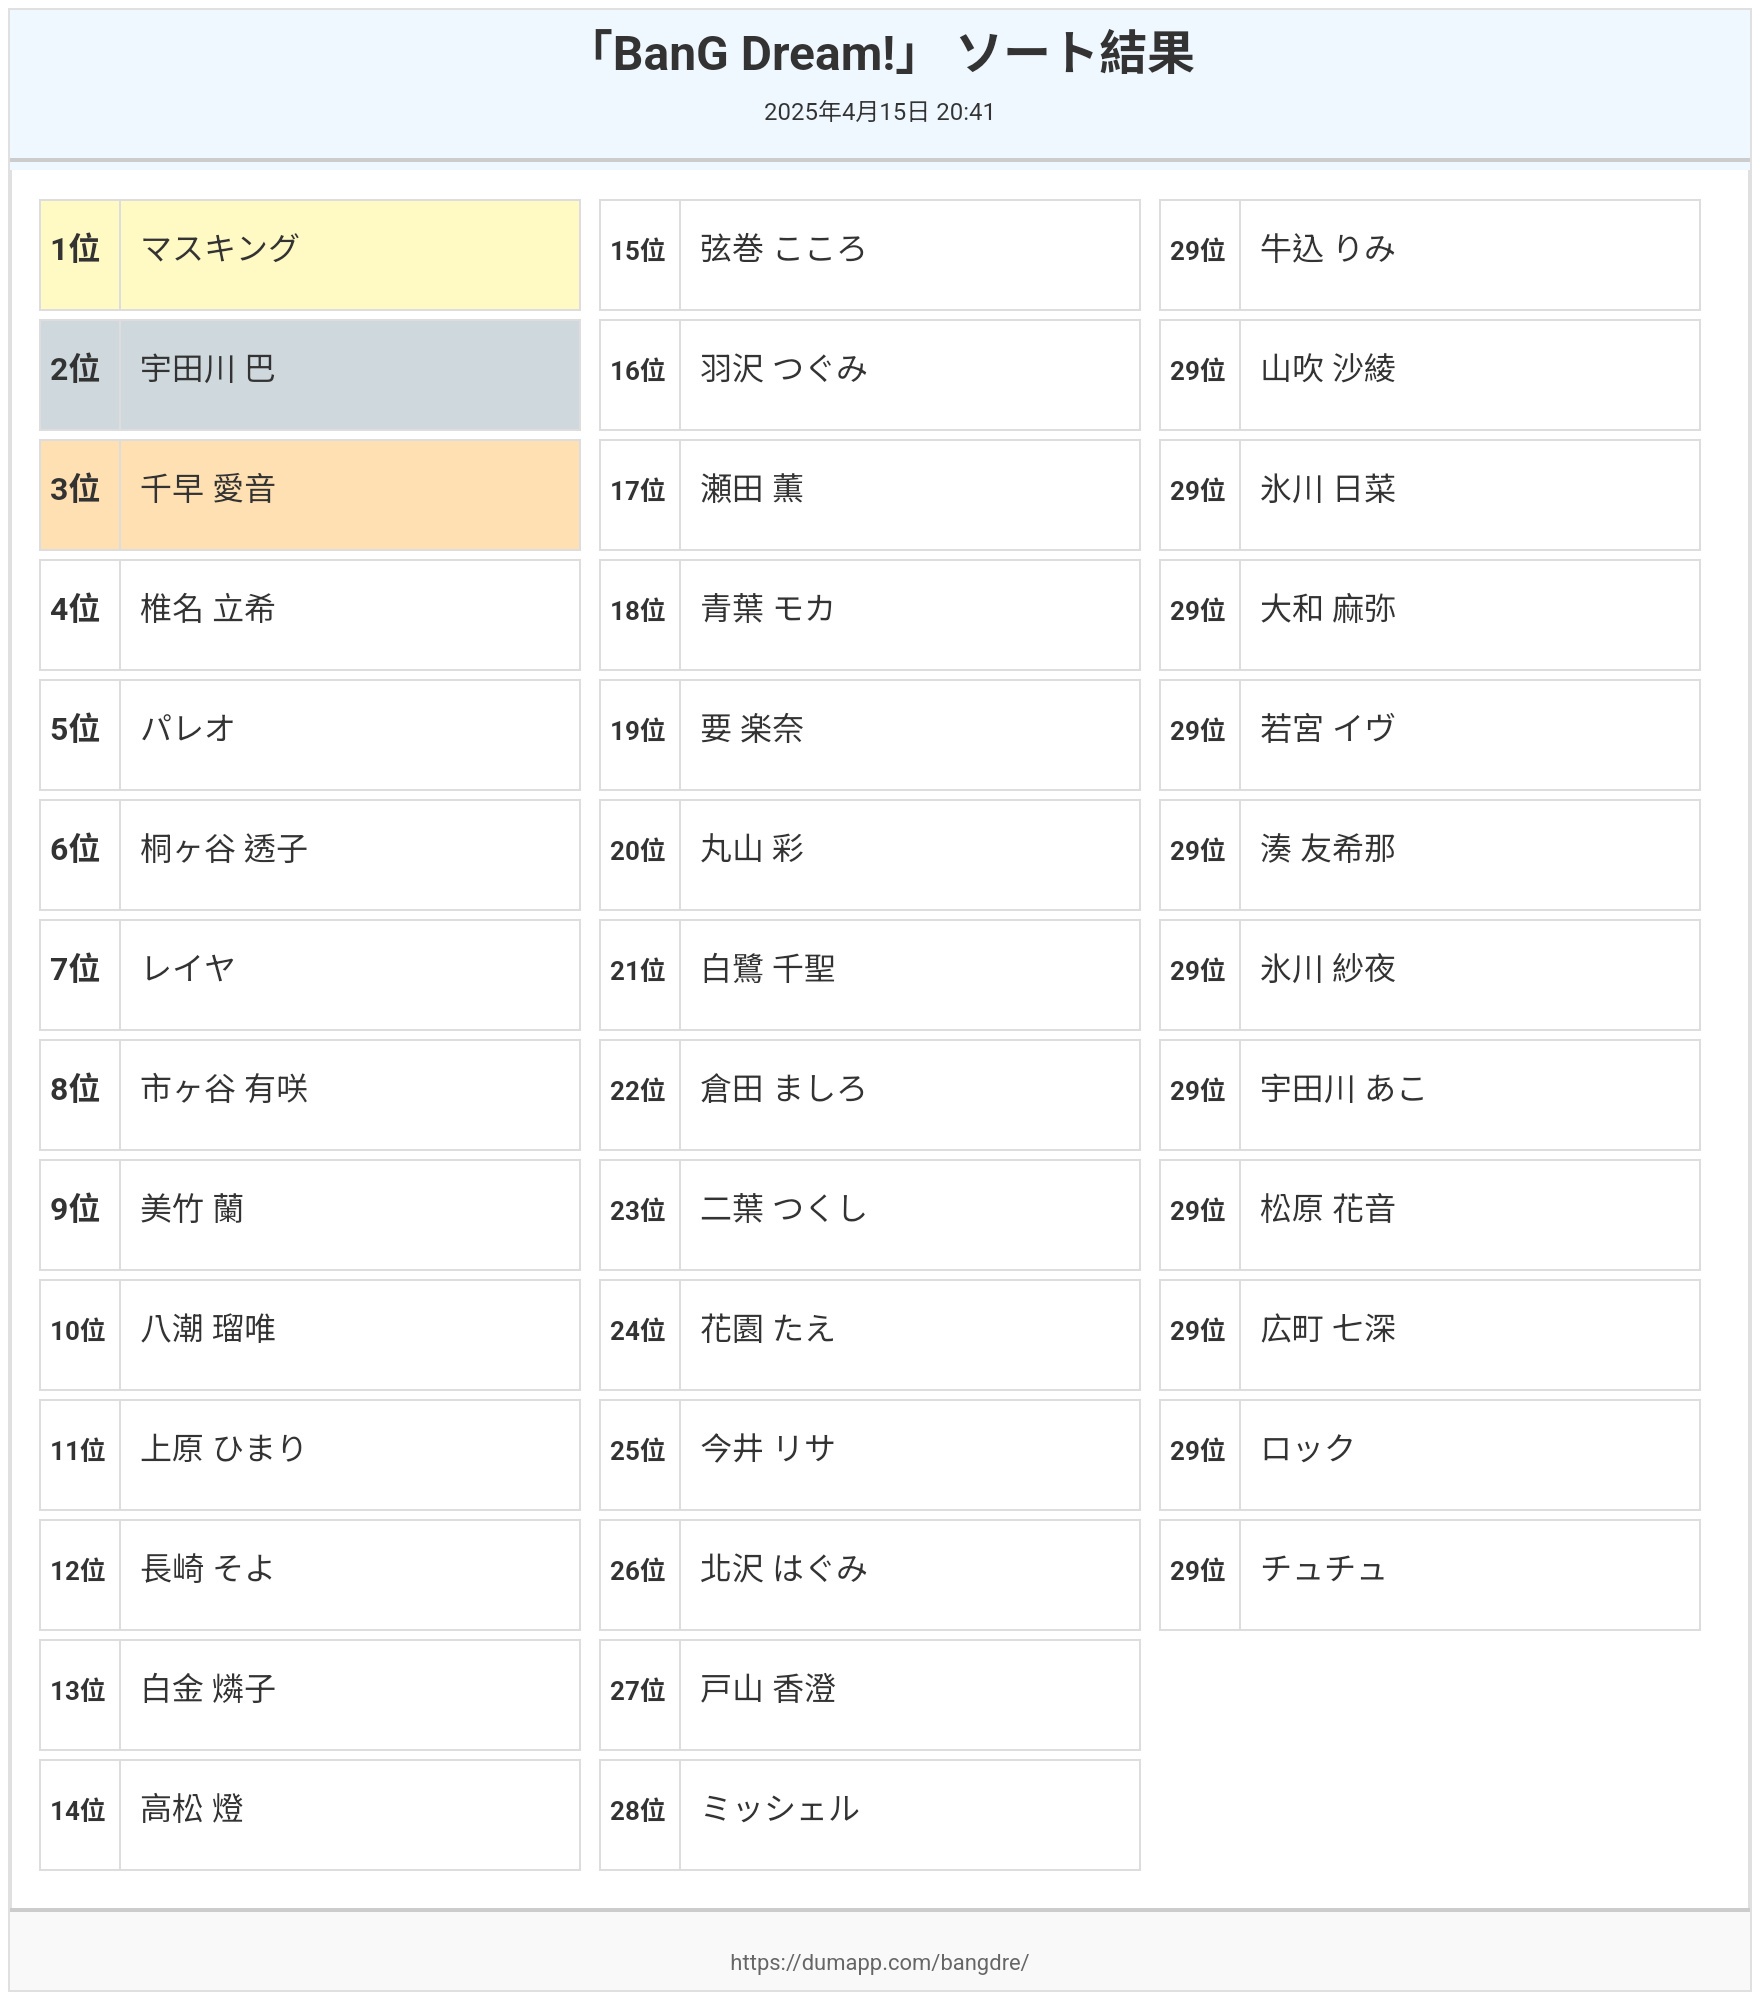Click the 29位 entry チュチュ
Viewport: 1760px width, 2000px height.
(x=1430, y=1575)
